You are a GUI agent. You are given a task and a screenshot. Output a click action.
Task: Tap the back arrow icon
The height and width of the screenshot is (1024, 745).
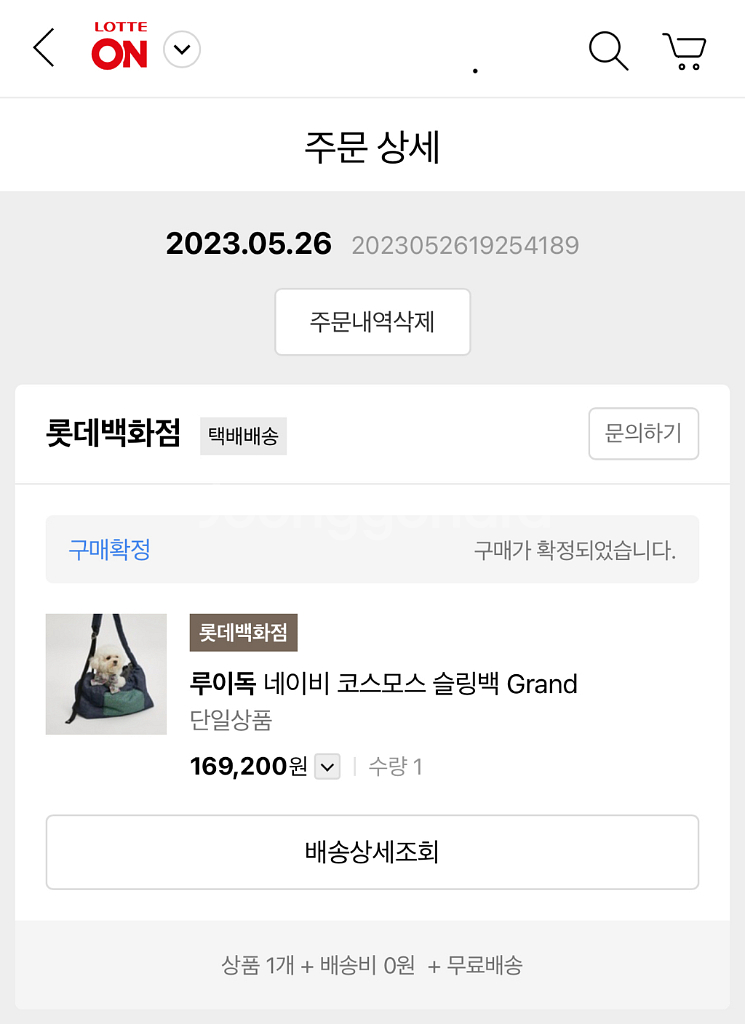pyautogui.click(x=44, y=48)
